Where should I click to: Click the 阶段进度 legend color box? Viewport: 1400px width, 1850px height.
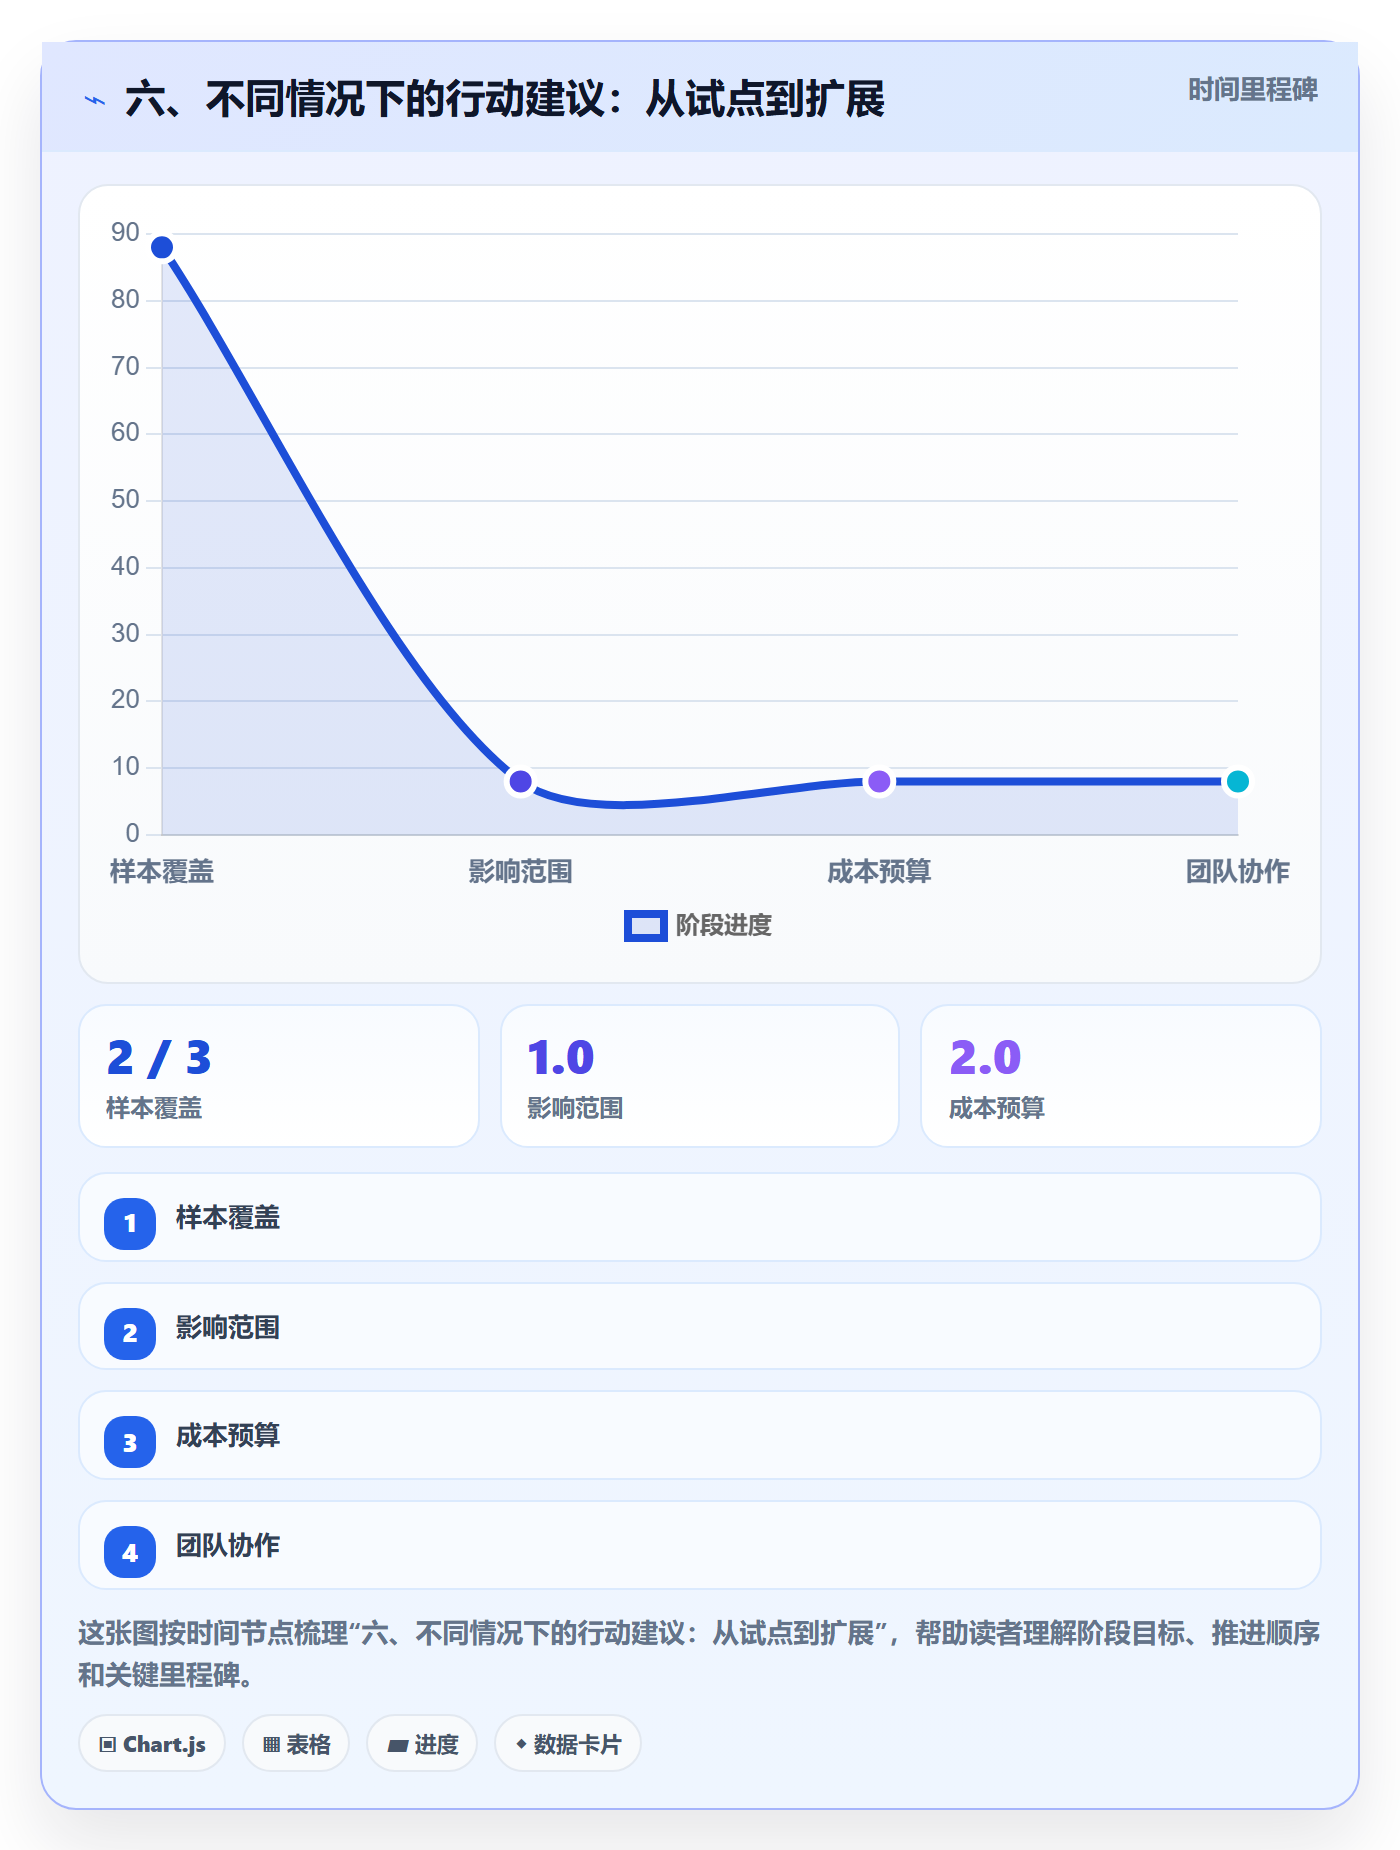coord(646,926)
